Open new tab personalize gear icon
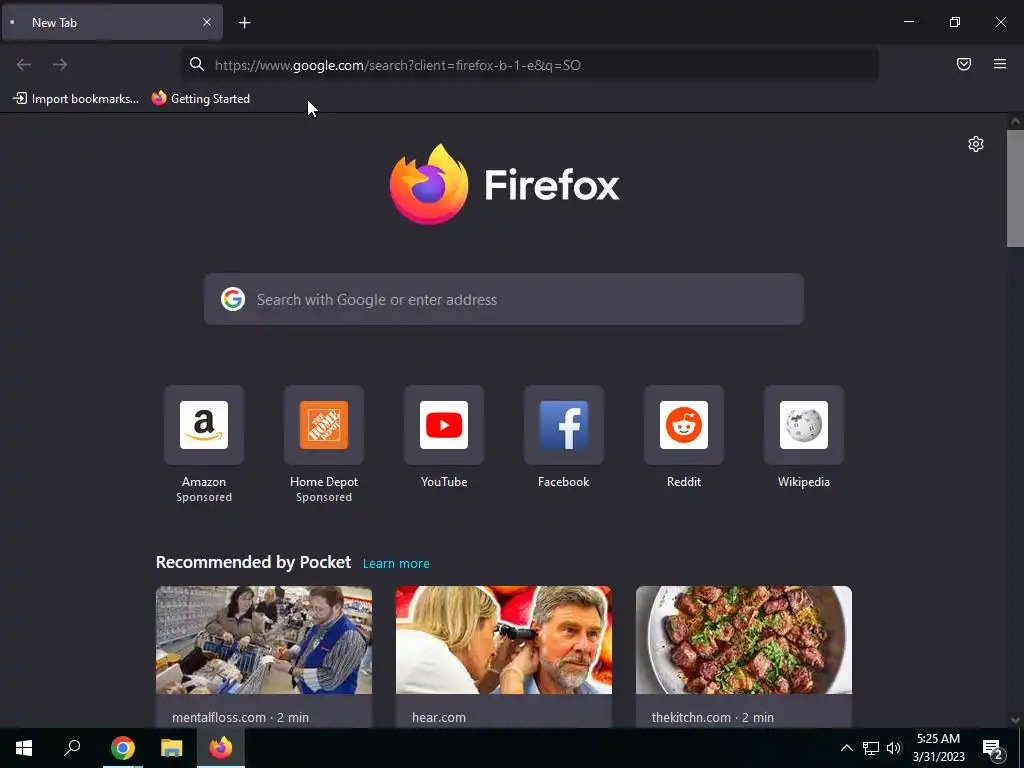1024x768 pixels. (976, 144)
